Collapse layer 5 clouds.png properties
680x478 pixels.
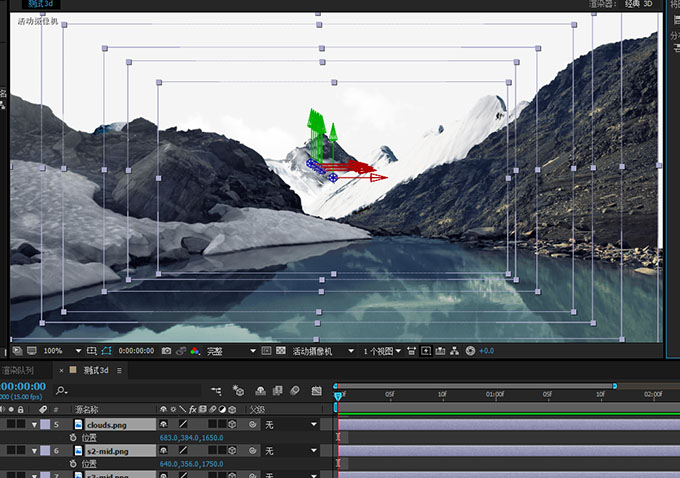tap(34, 425)
